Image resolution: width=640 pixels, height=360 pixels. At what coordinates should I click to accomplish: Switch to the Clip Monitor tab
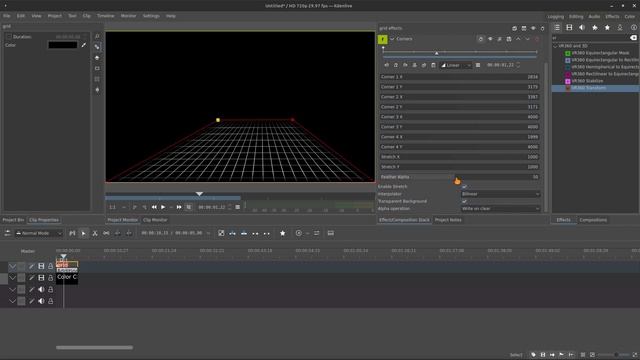(x=155, y=220)
